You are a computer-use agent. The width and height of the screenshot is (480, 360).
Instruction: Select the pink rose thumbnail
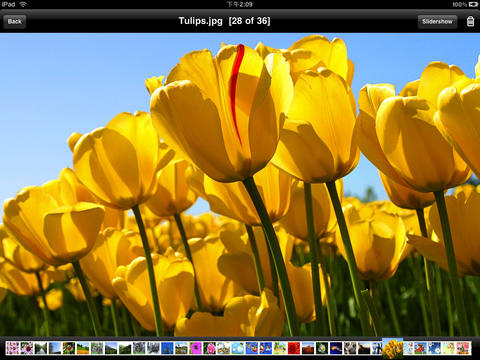coord(210,348)
